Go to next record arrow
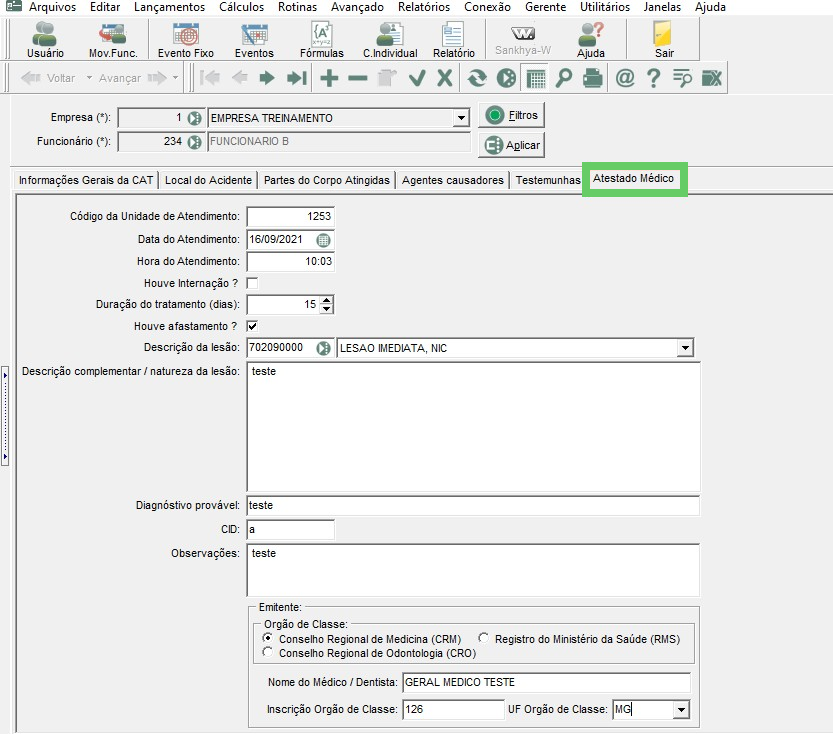Viewport: 833px width, 734px height. [267, 78]
